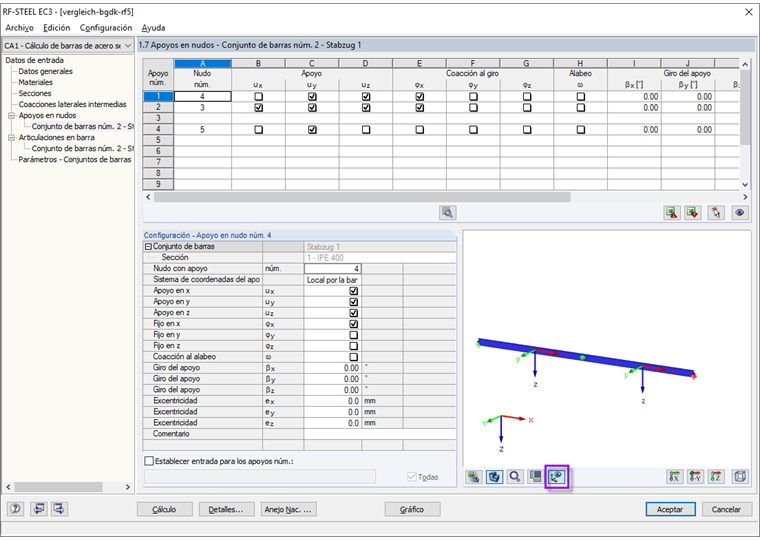Click table vertical scrollbar up arrow
The width and height of the screenshot is (760, 541).
[x=745, y=64]
